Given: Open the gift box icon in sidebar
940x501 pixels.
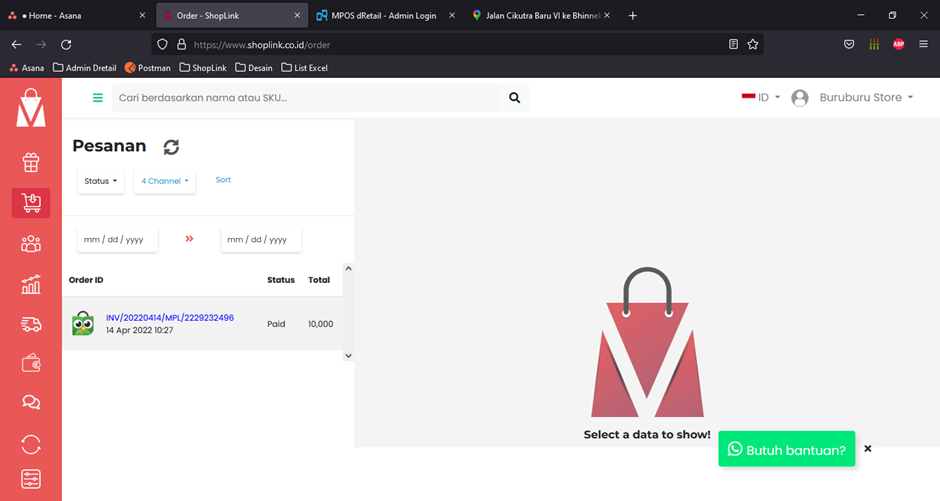Looking at the screenshot, I should pyautogui.click(x=31, y=162).
